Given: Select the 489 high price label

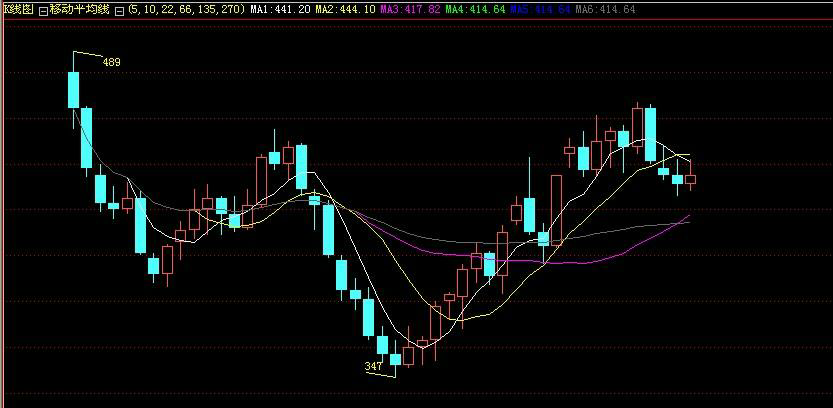Looking at the screenshot, I should (112, 62).
